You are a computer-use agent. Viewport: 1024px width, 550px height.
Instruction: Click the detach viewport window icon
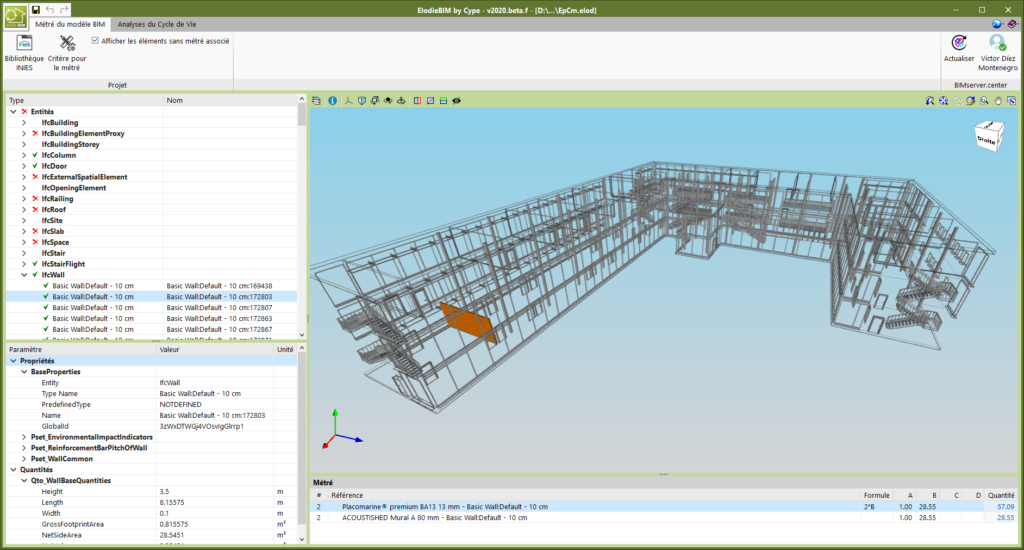click(1012, 101)
